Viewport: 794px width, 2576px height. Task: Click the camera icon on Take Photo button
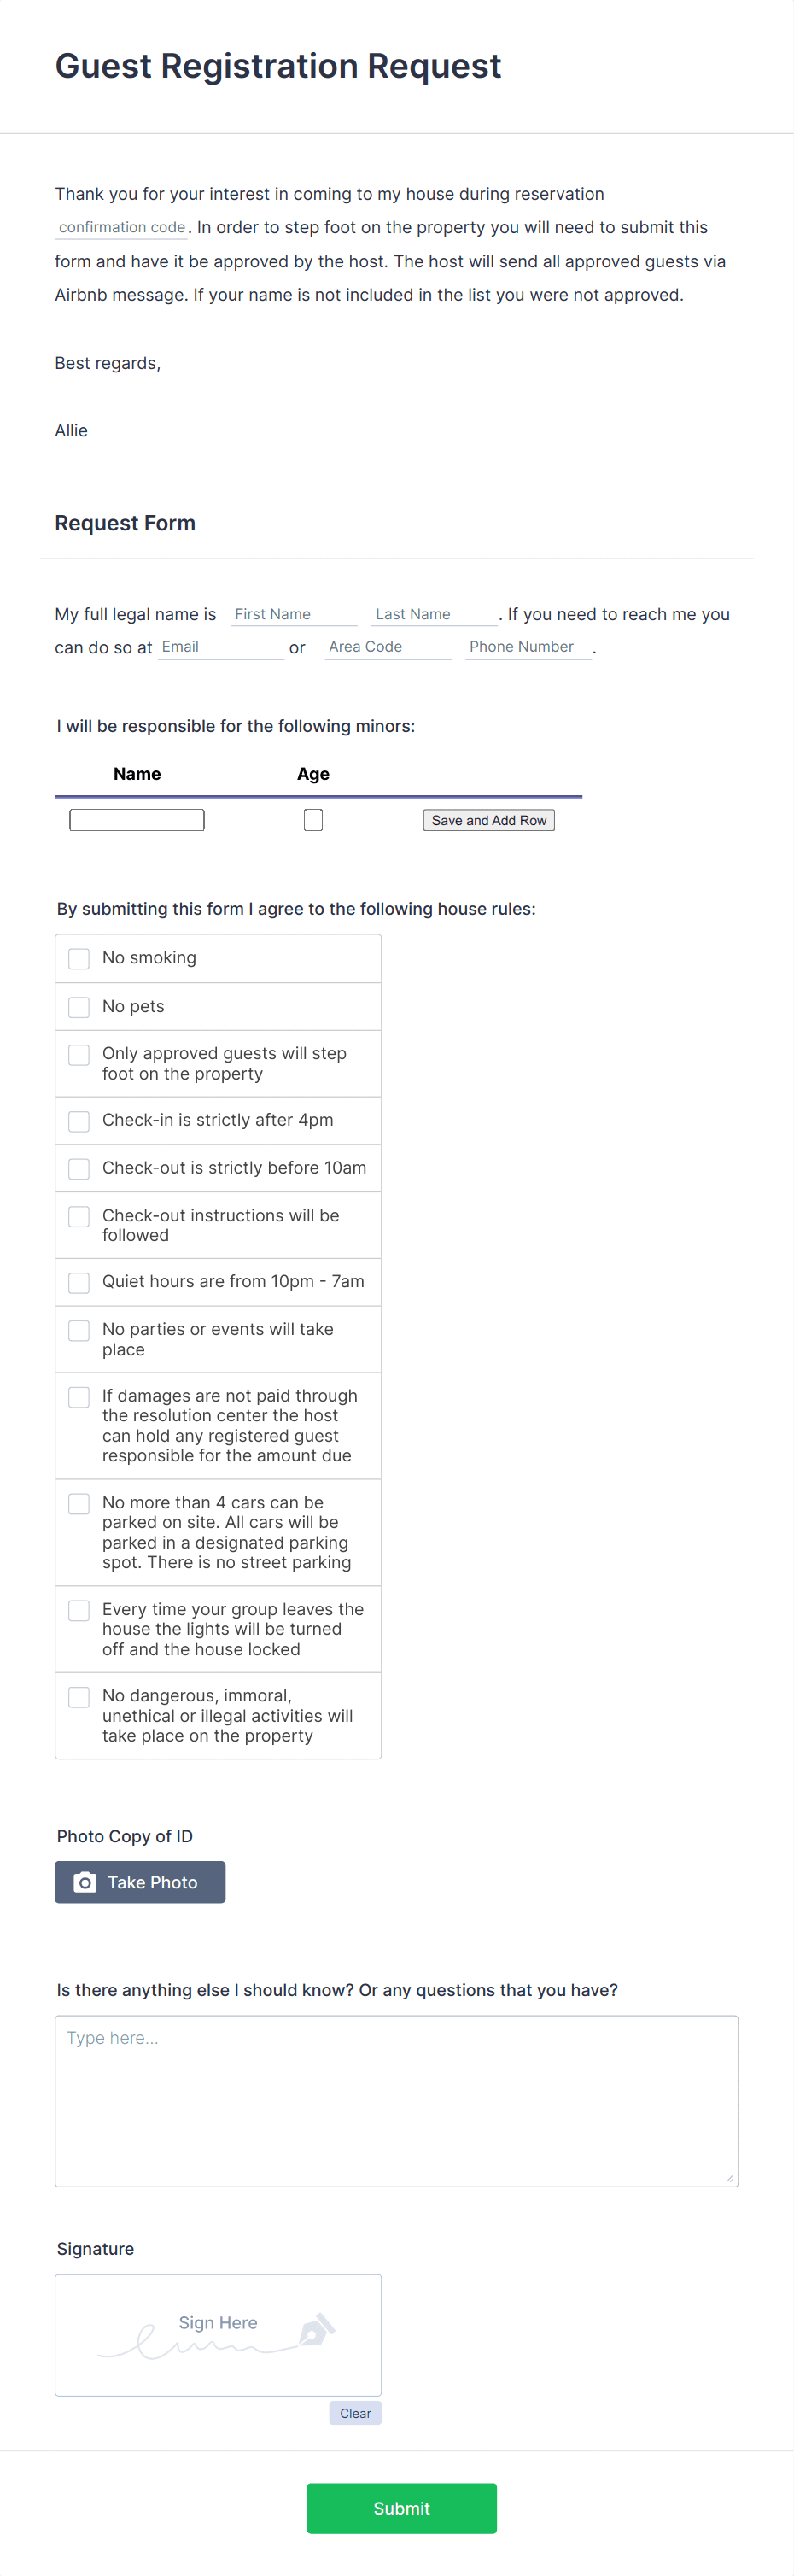coord(87,1882)
